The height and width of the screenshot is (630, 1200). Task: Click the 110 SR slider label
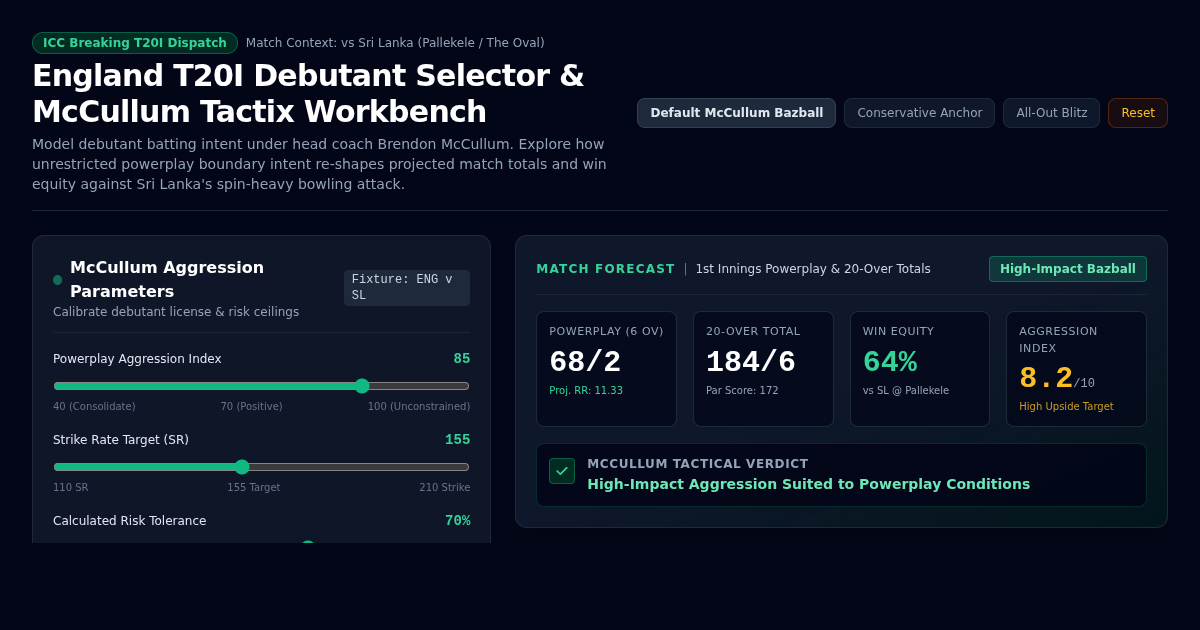pyautogui.click(x=71, y=488)
